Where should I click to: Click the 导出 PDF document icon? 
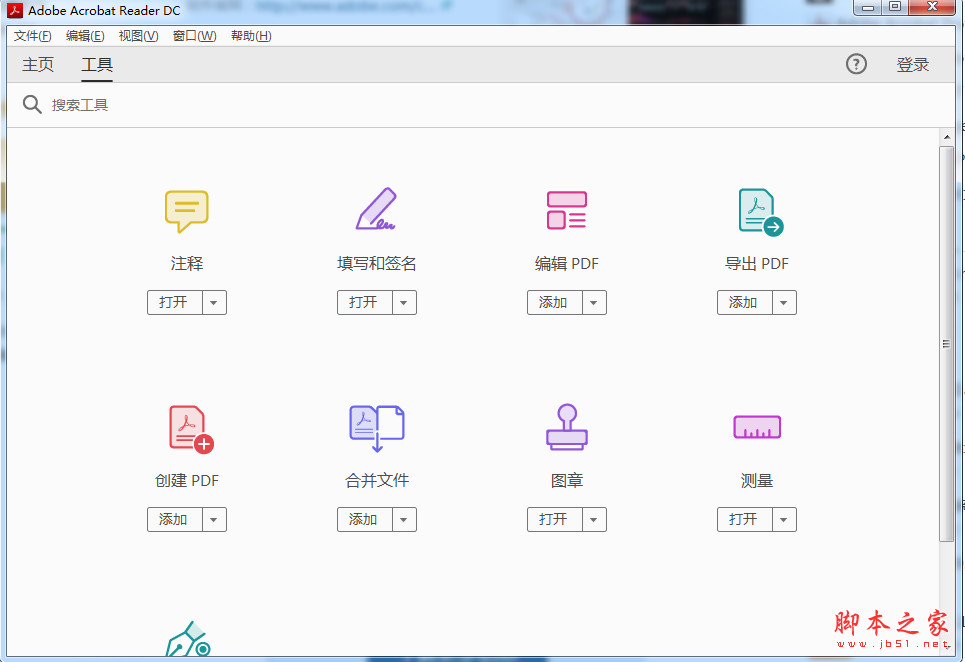(x=761, y=212)
